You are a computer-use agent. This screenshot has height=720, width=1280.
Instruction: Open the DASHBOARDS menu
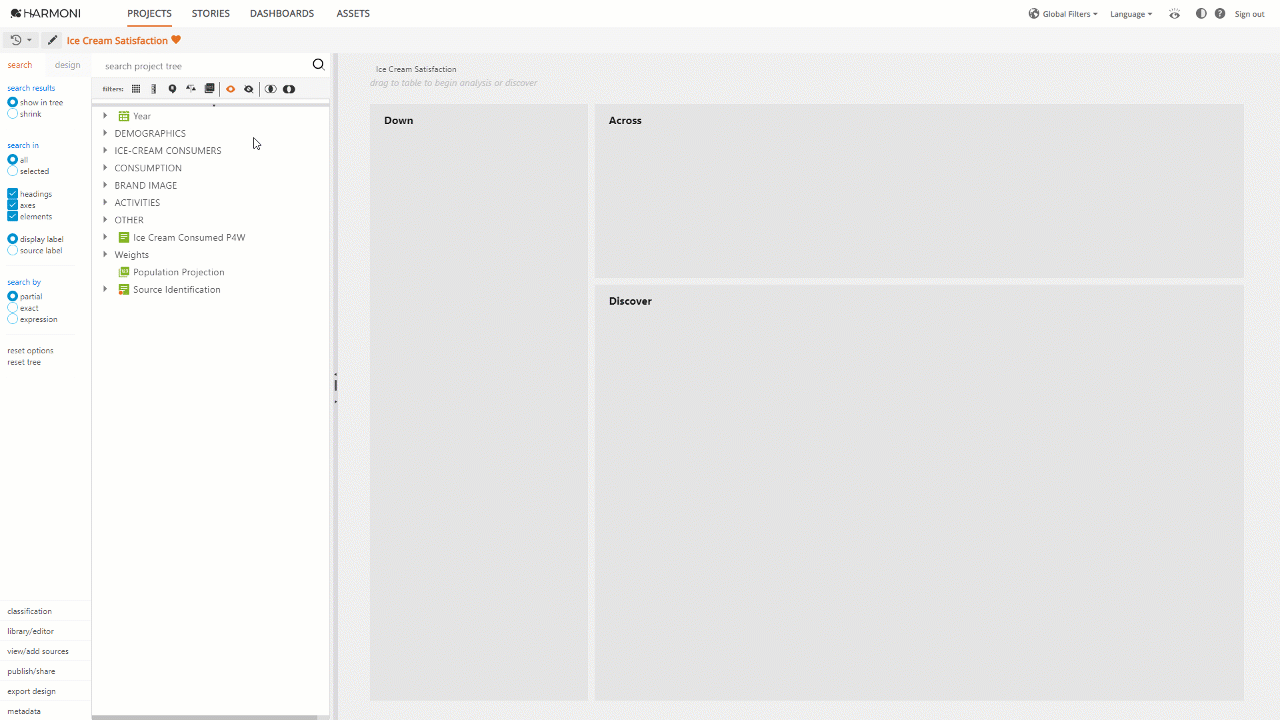(x=282, y=14)
